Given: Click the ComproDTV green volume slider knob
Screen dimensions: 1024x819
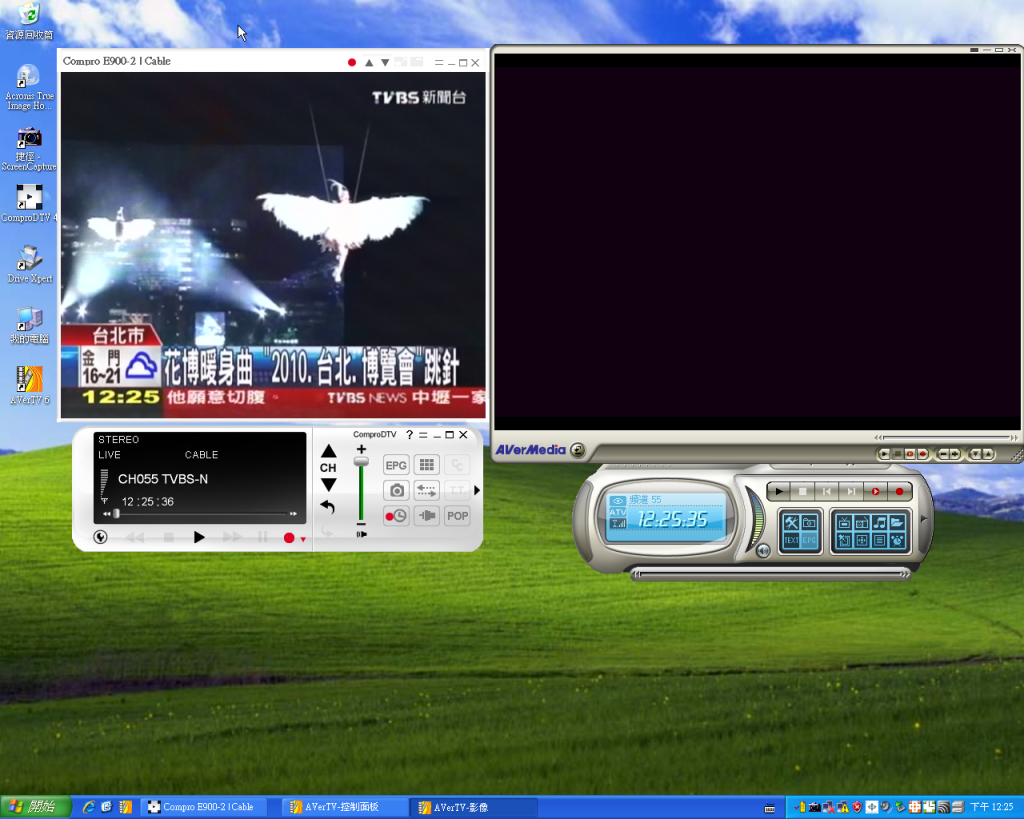Looking at the screenshot, I should (x=361, y=461).
